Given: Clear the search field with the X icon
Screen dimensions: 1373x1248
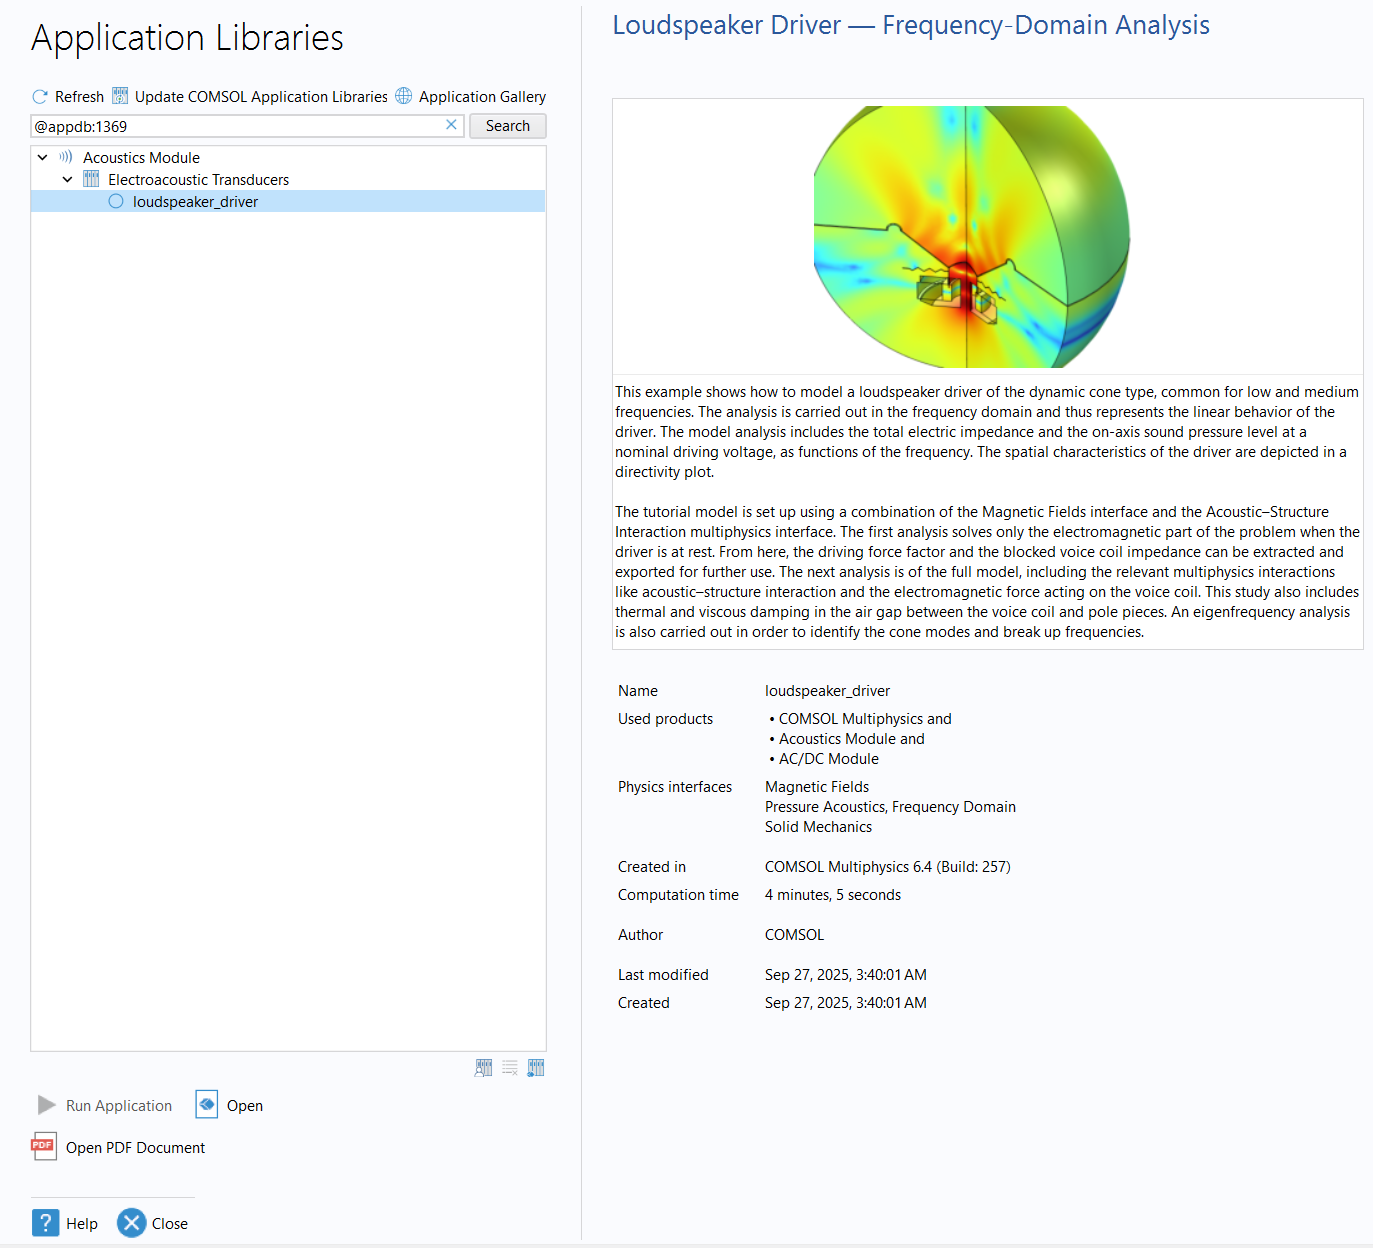Looking at the screenshot, I should point(451,125).
